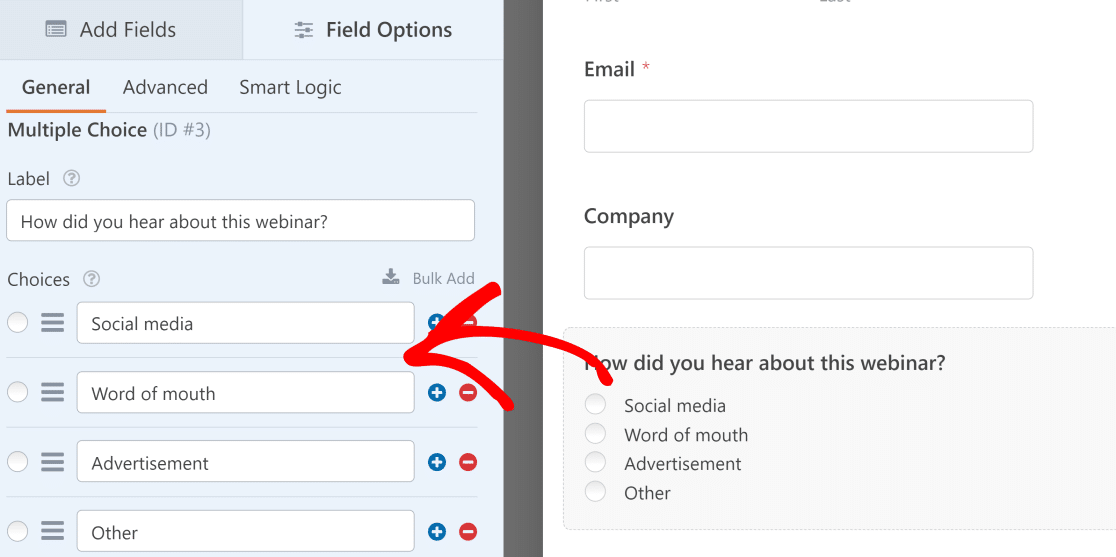Set Advertisement as default choice radio
The height and width of the screenshot is (557, 1116).
17,462
